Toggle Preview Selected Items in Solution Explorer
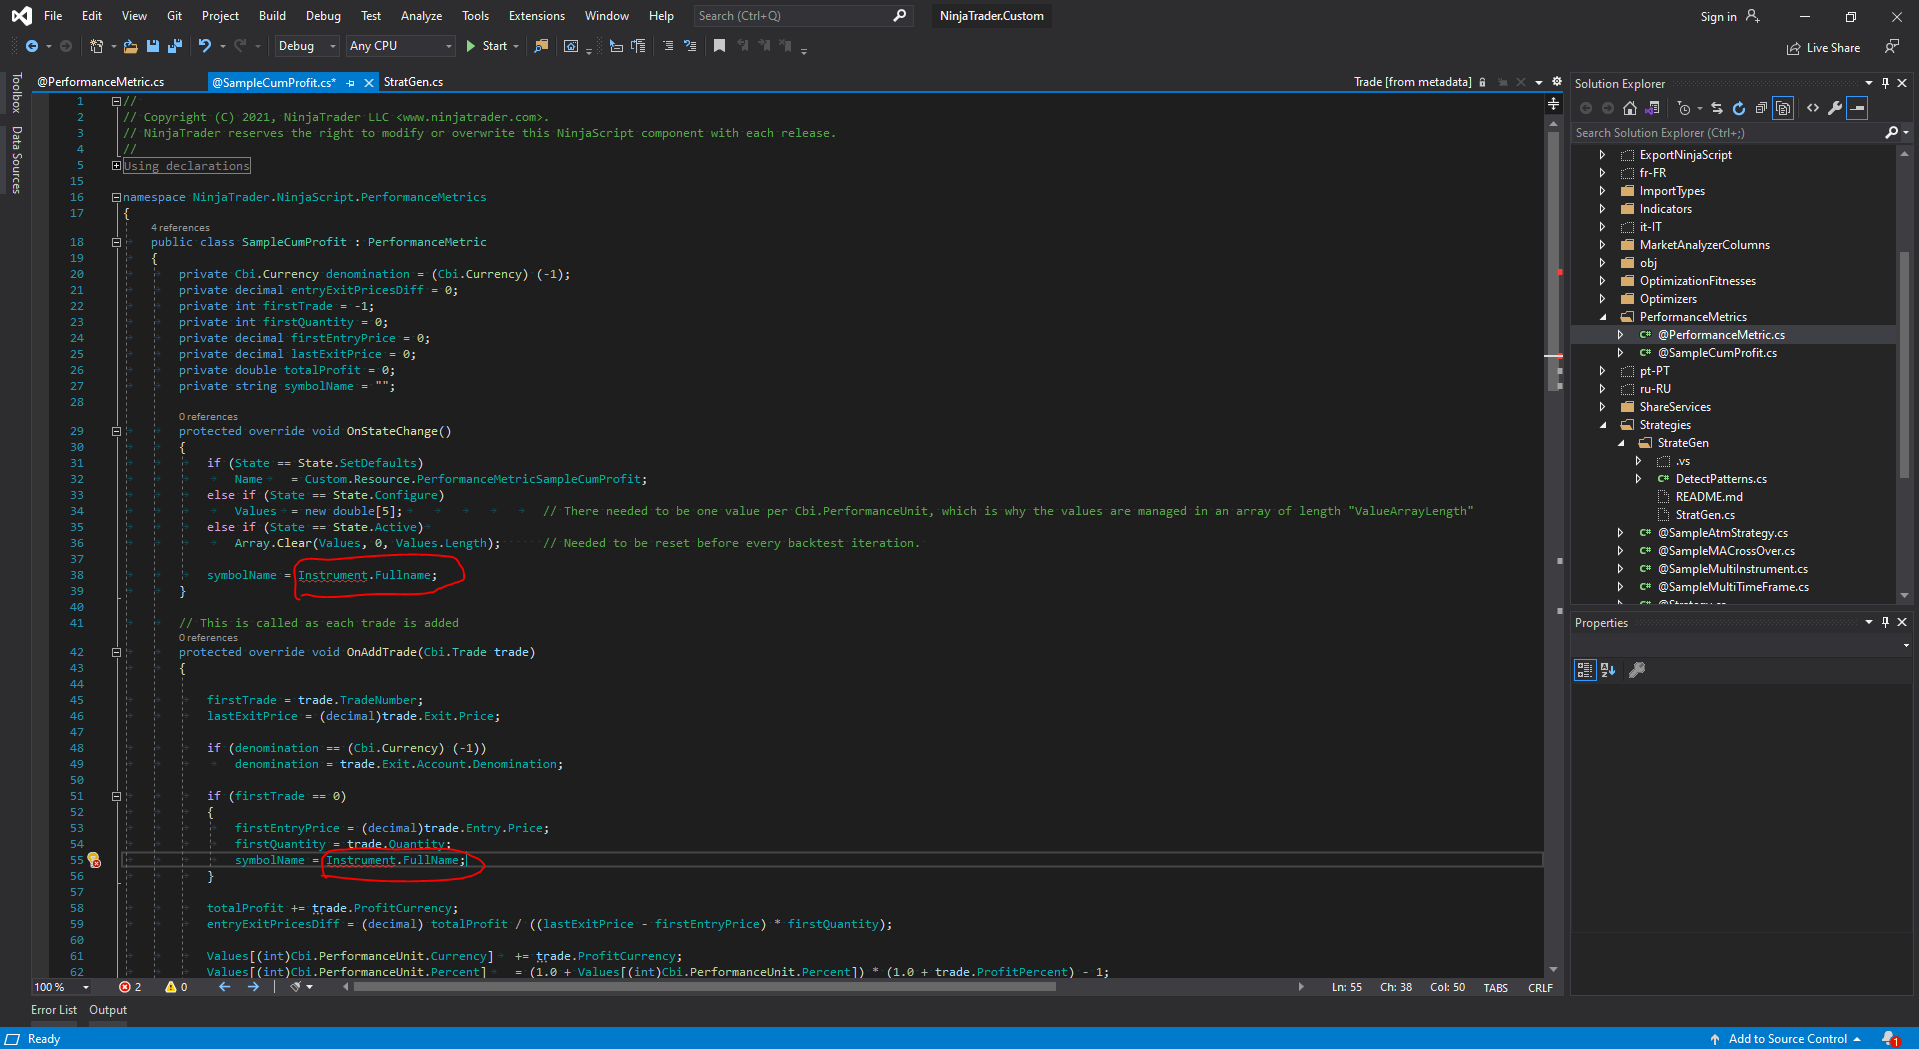 [x=1857, y=108]
